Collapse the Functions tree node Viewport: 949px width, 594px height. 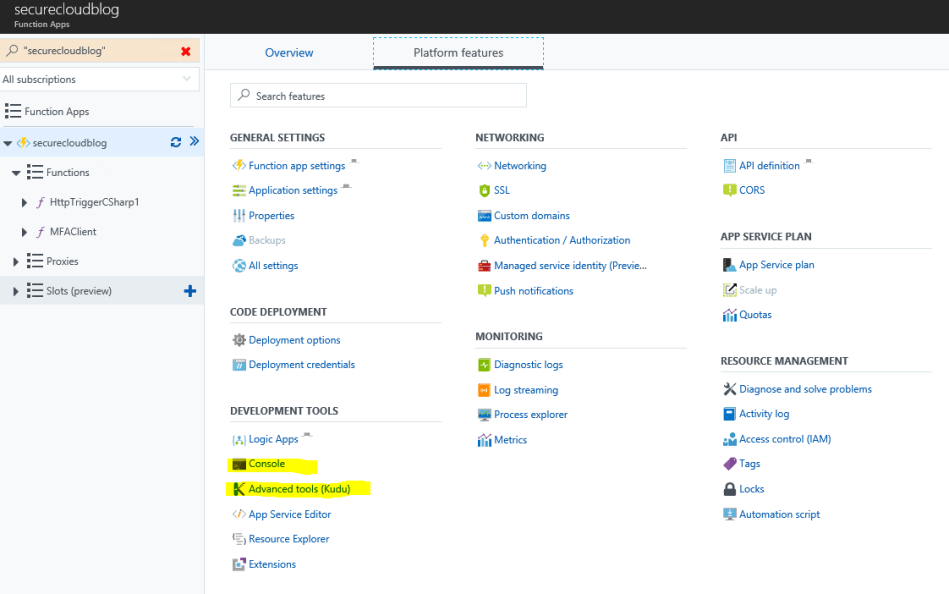pyautogui.click(x=16, y=172)
